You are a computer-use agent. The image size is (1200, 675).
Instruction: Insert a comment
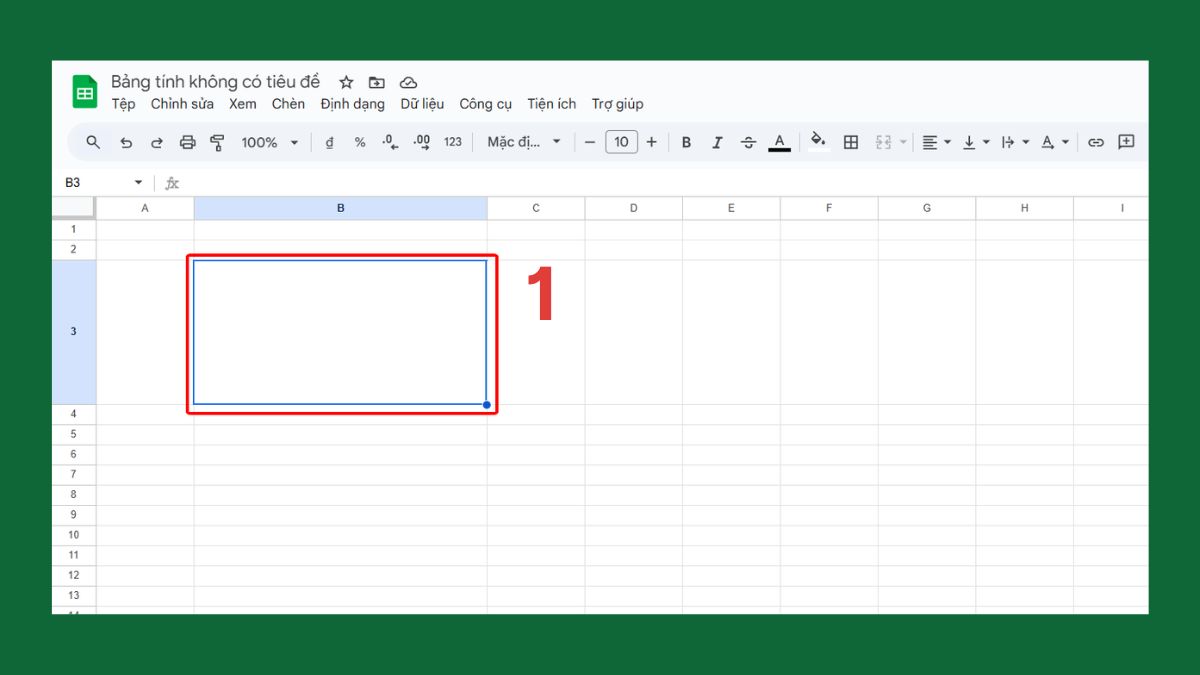tap(1126, 141)
